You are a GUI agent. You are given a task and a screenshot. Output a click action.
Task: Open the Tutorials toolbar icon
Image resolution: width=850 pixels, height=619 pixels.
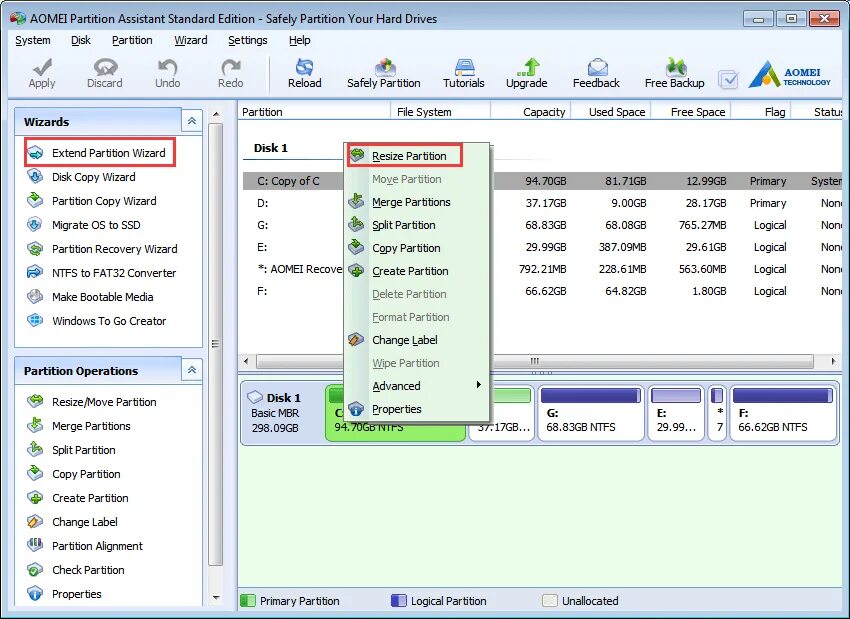click(465, 67)
